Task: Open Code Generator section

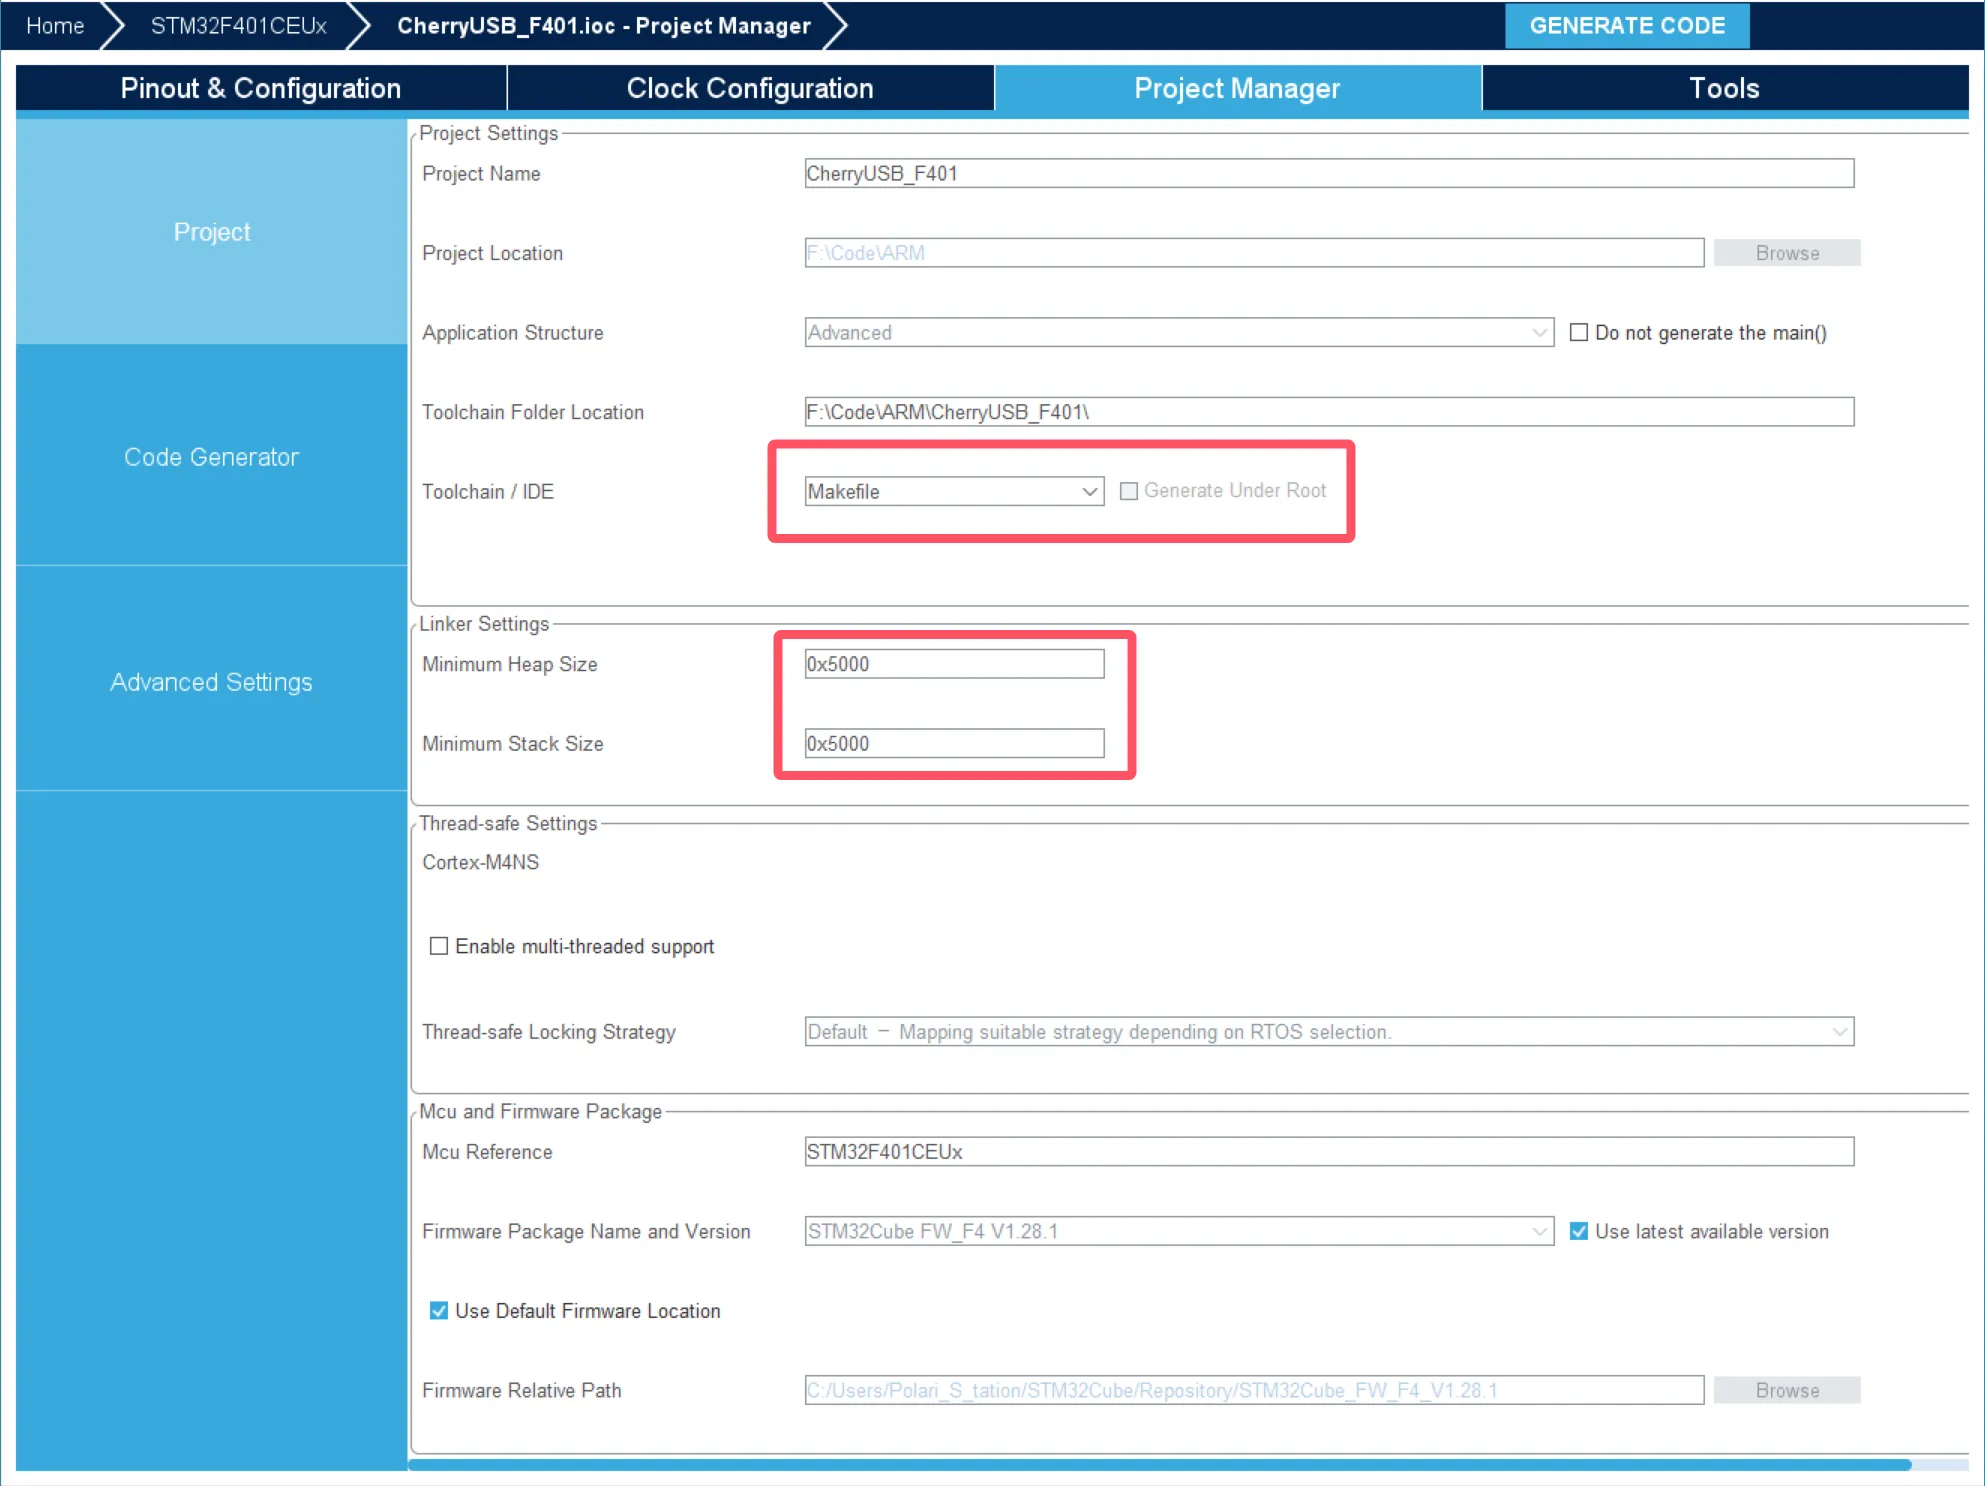Action: [x=211, y=457]
